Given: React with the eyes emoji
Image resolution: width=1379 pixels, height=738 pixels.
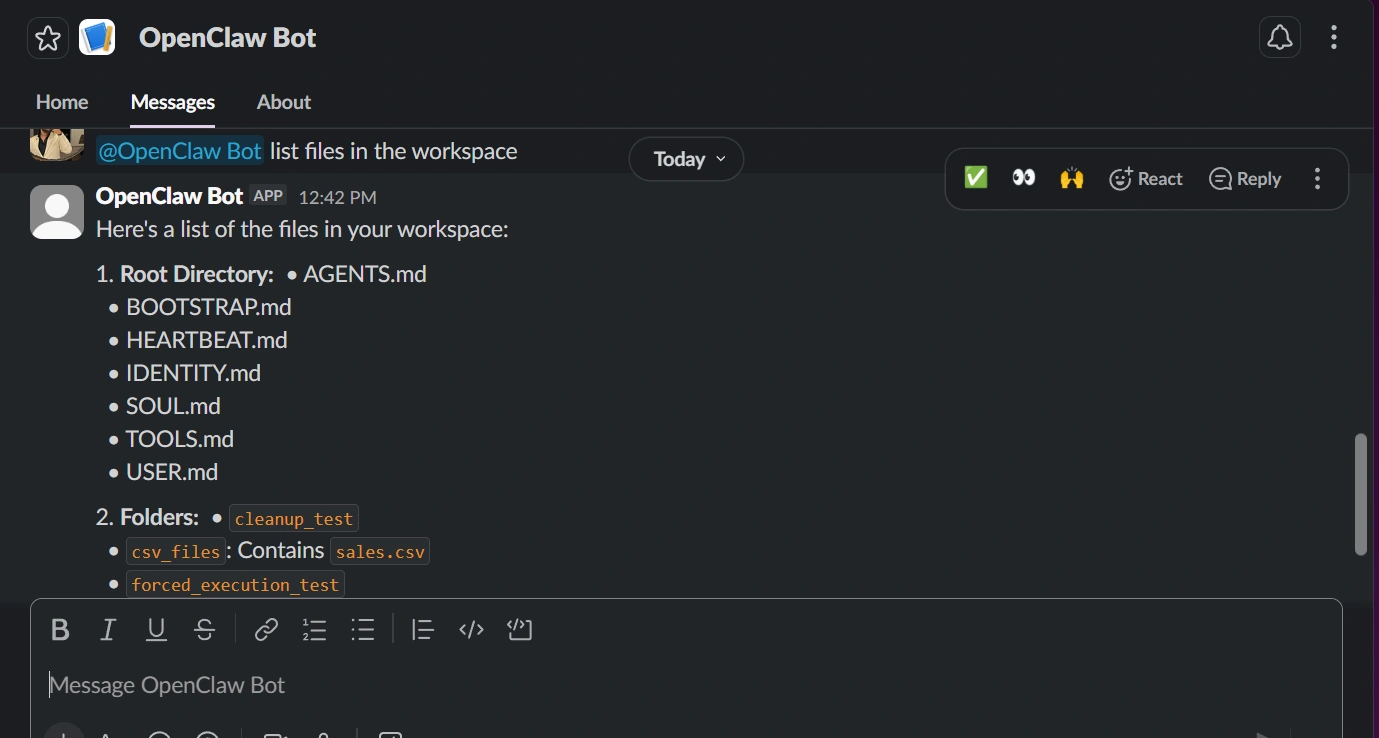Looking at the screenshot, I should click(1024, 178).
